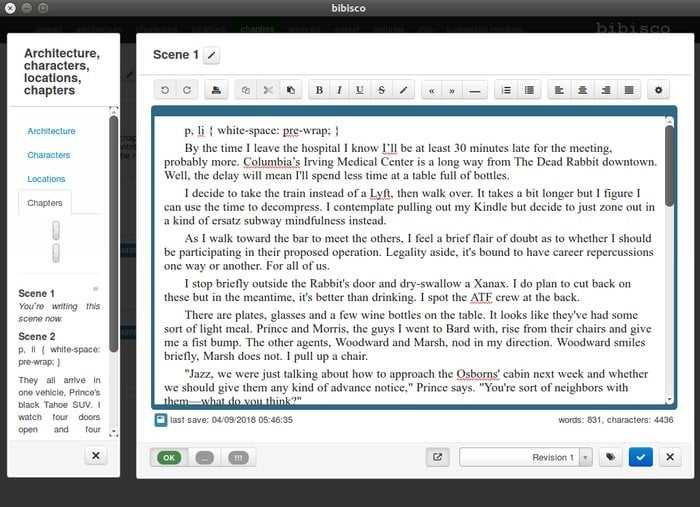
Task: Select Scene 2 in the side panel
Action: pos(37,337)
